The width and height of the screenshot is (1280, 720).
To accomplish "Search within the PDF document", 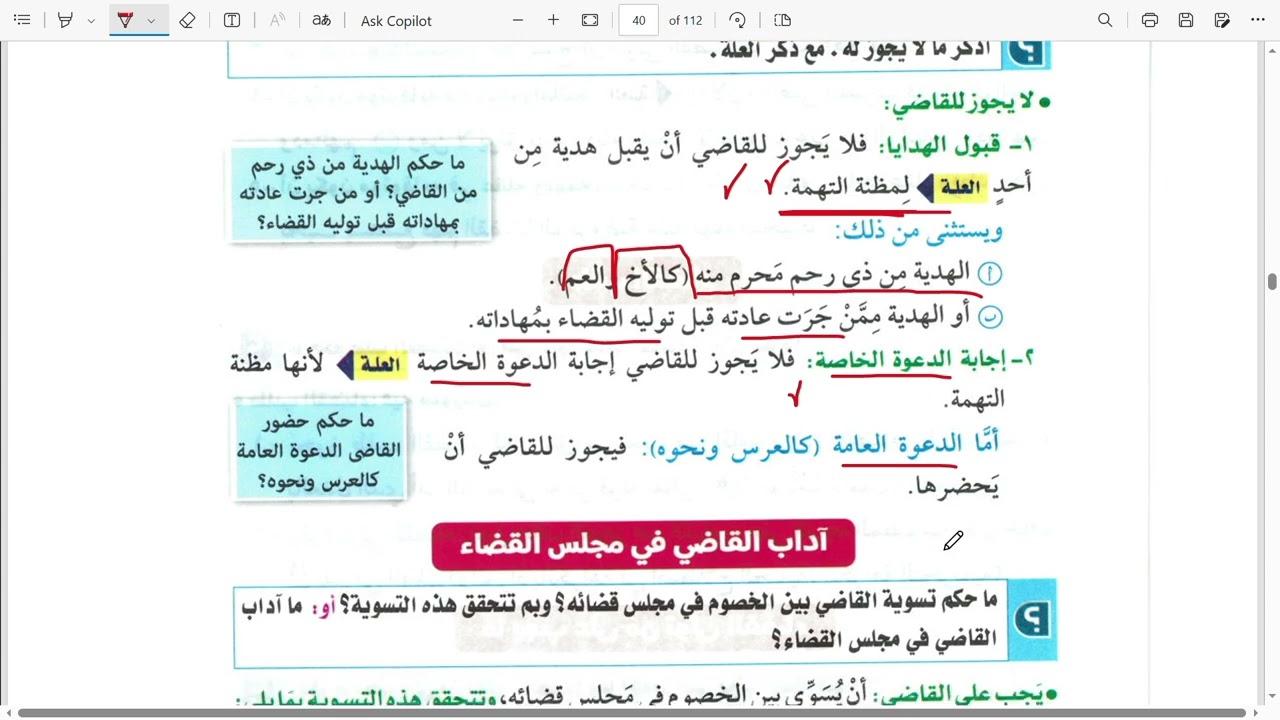I will (x=1105, y=20).
